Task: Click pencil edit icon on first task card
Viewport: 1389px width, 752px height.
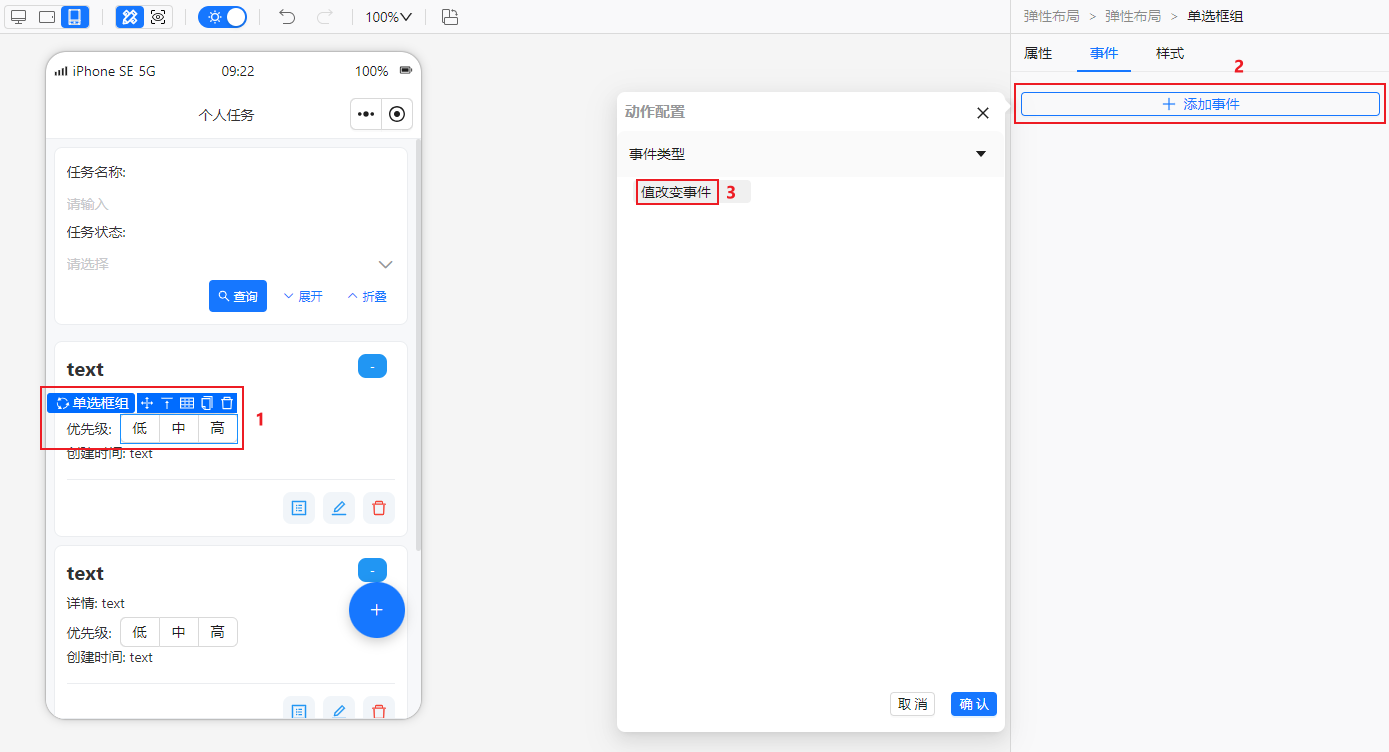Action: [x=339, y=508]
